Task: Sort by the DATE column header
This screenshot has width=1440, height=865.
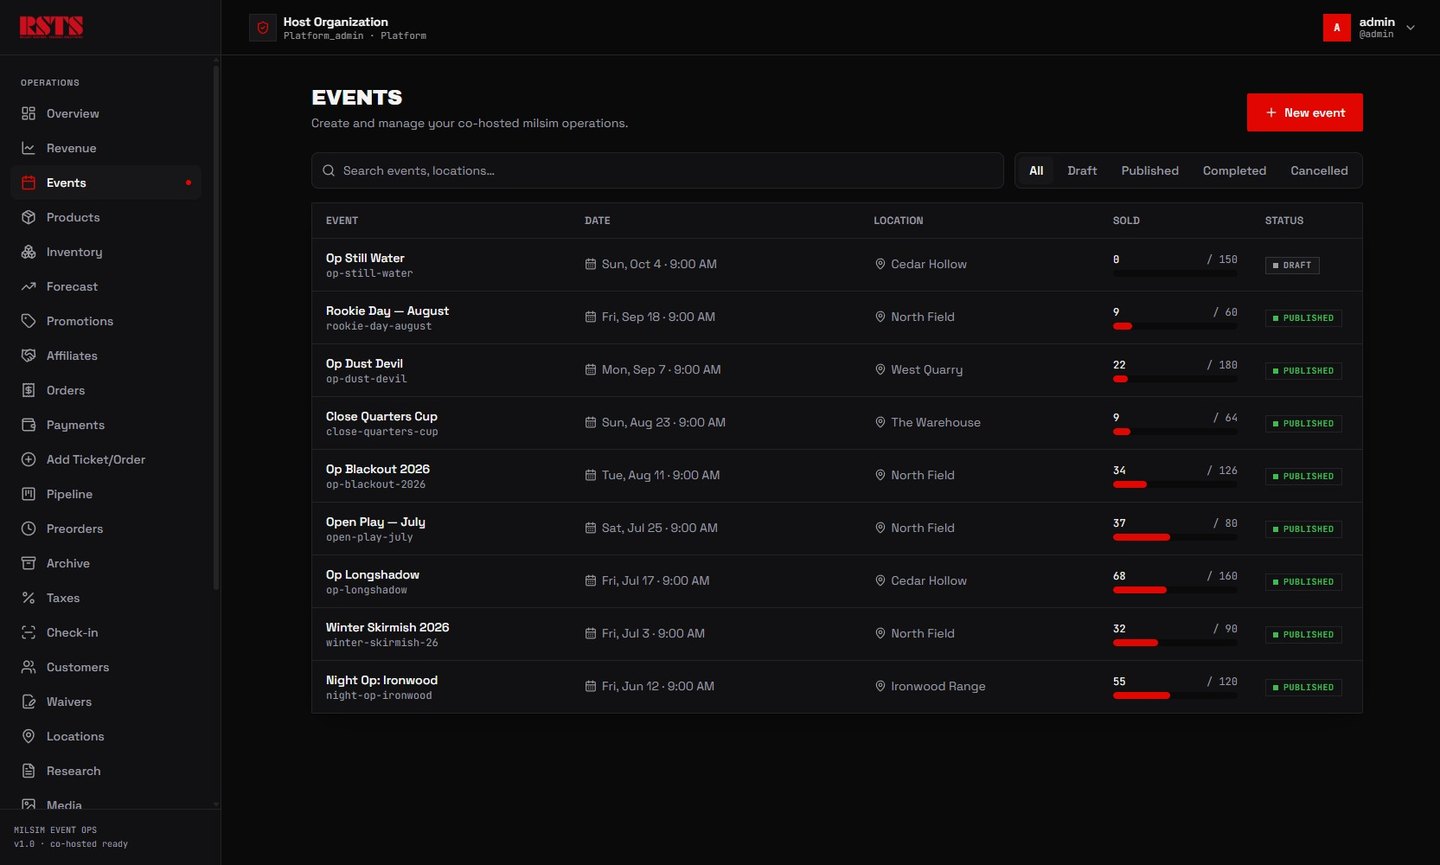Action: coord(597,221)
